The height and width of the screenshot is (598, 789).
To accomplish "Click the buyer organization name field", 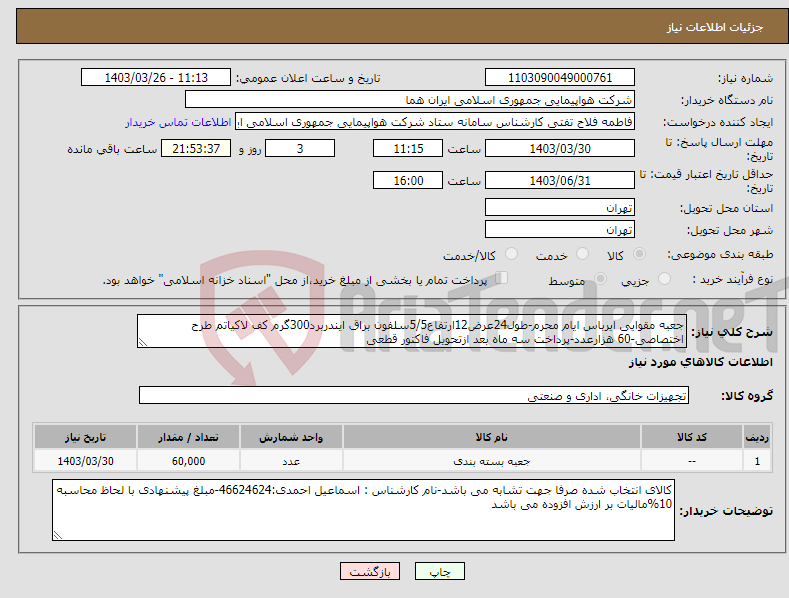I will click(x=410, y=100).
